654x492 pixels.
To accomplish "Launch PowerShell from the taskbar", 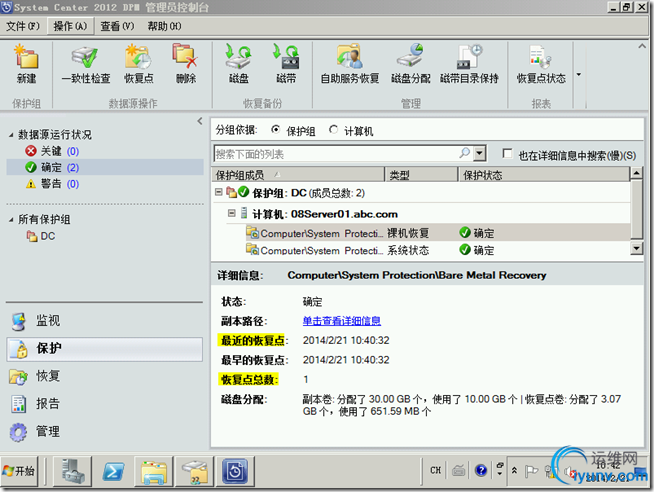I will (x=114, y=471).
